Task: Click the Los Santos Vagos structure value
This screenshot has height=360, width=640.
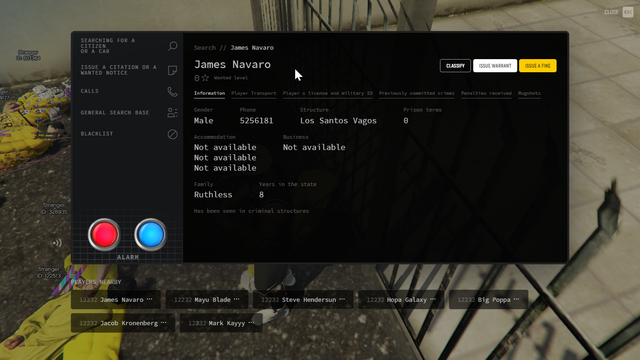Action: (x=338, y=121)
